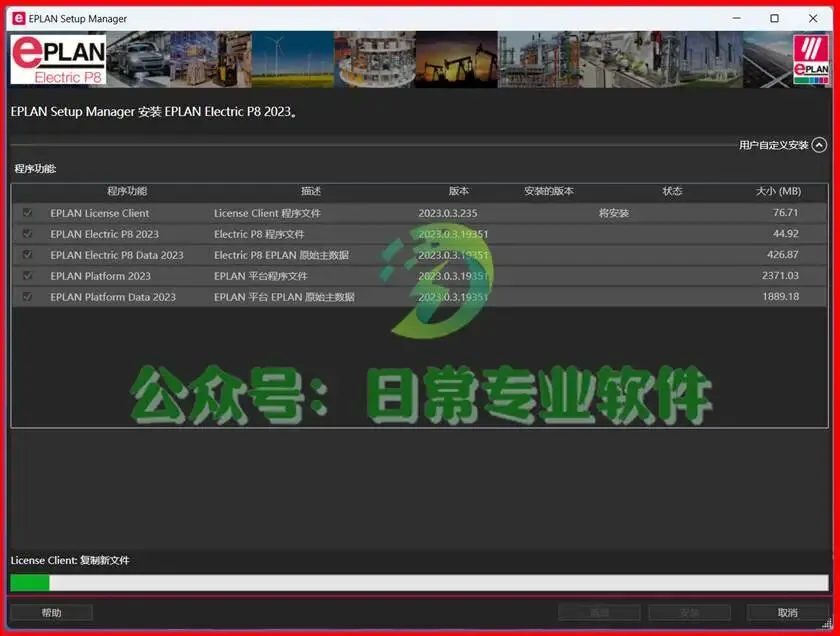Click the 版本 column header
840x636 pixels.
[x=459, y=191]
